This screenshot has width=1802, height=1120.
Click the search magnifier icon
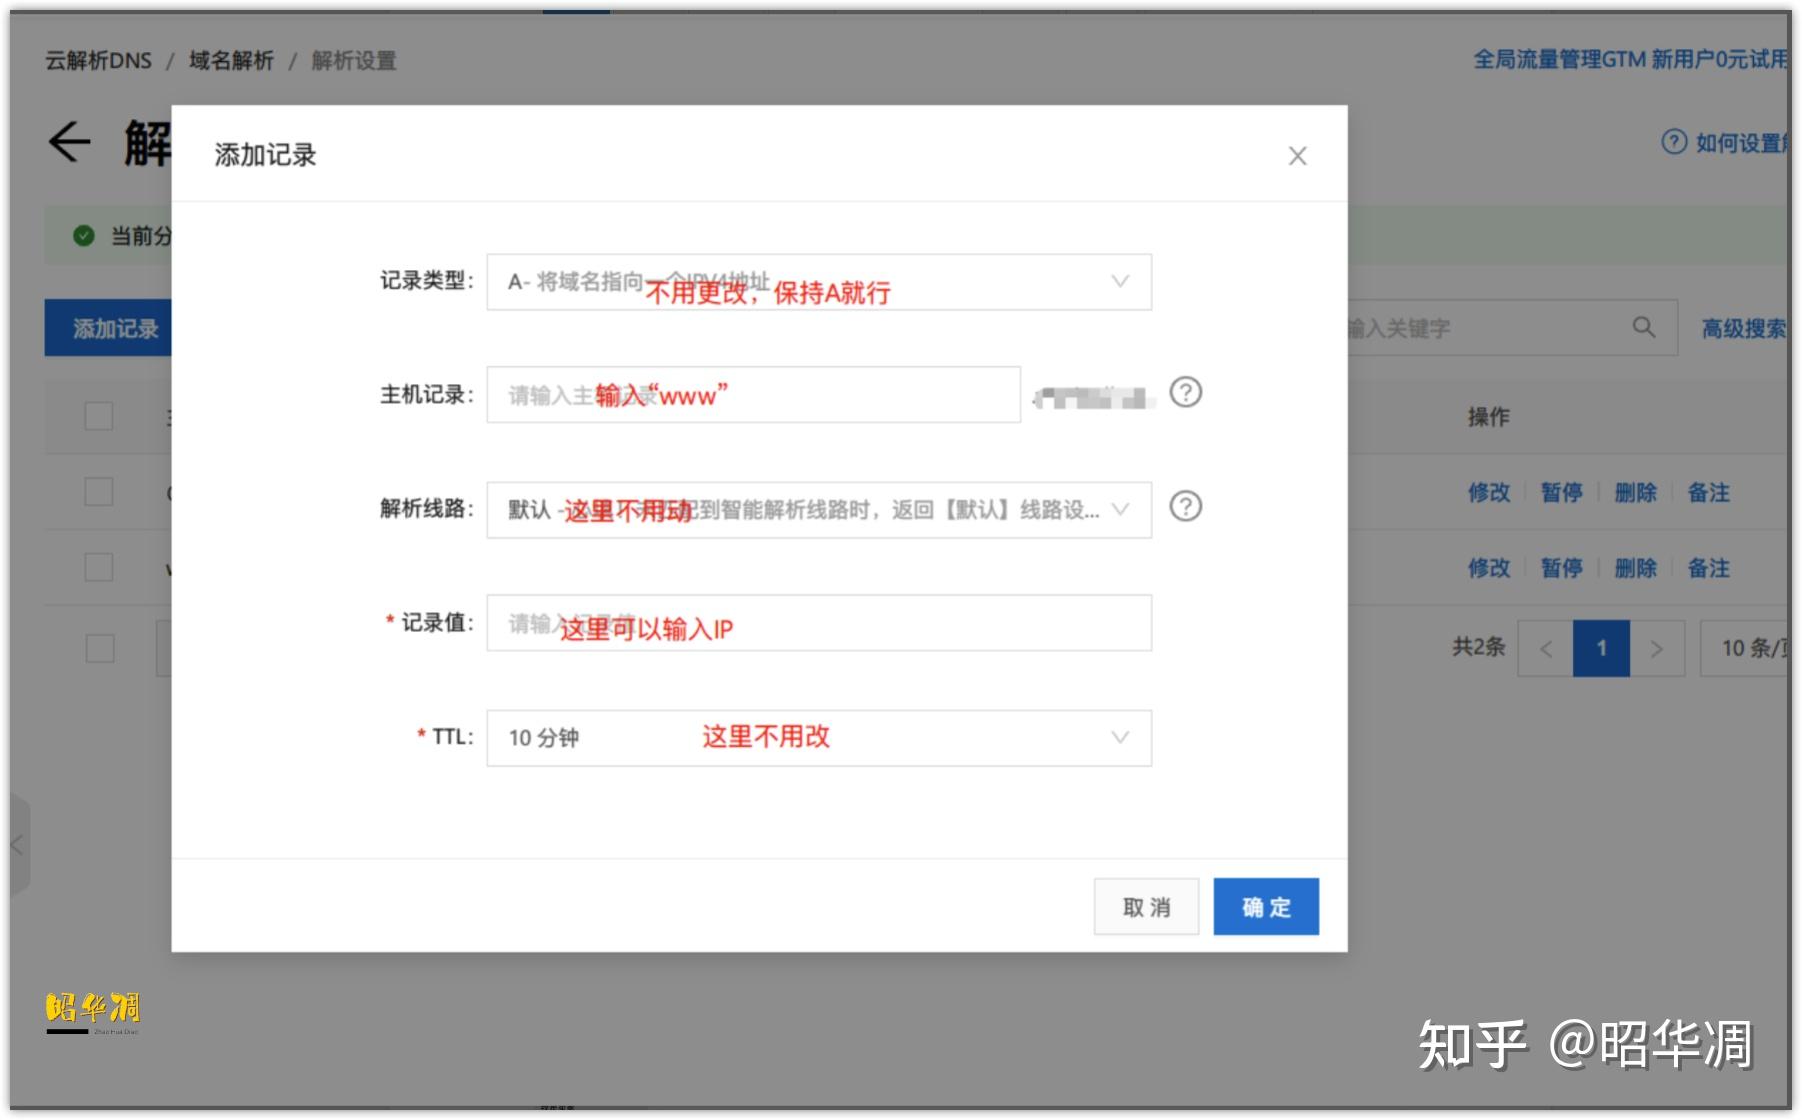tap(1643, 327)
